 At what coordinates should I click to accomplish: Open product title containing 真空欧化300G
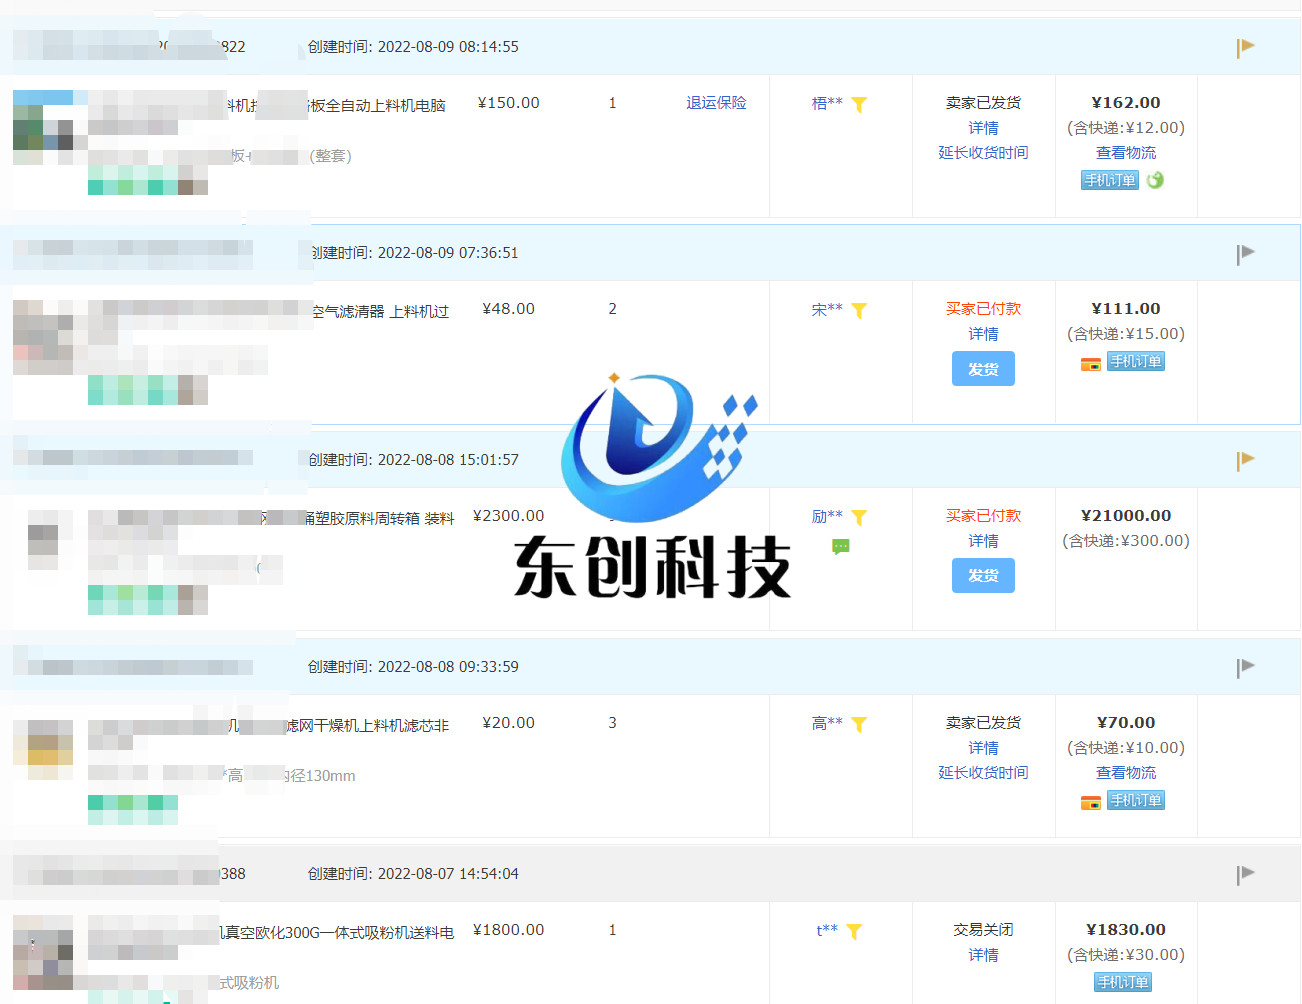click(336, 933)
